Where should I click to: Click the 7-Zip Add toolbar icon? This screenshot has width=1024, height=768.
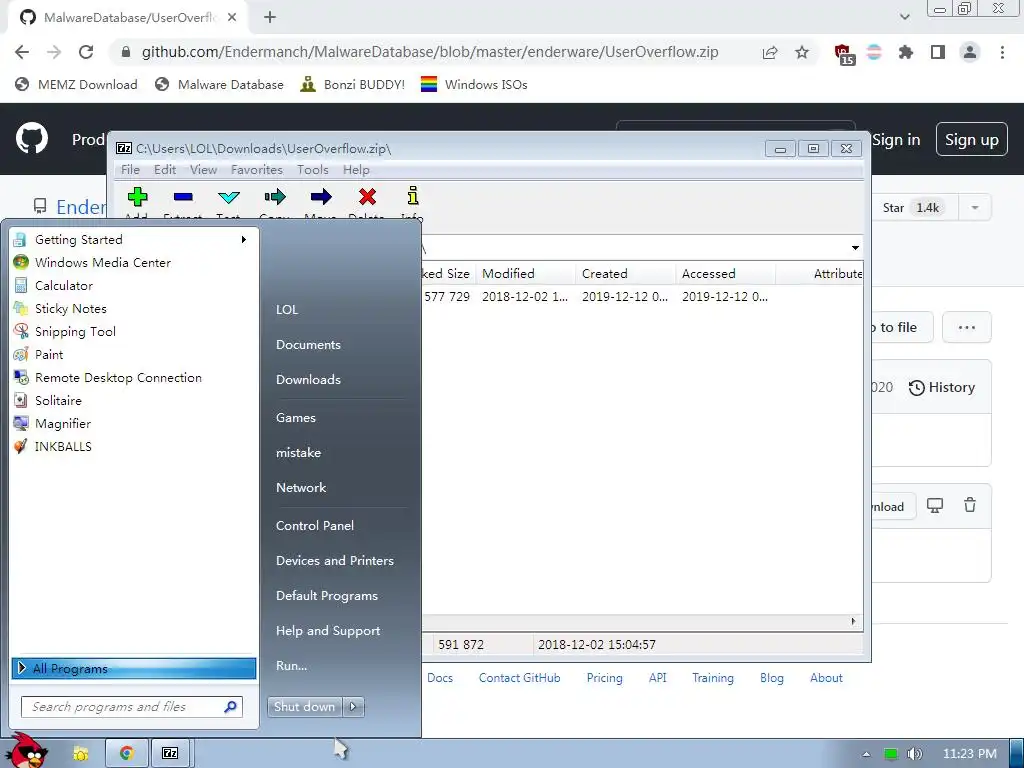[x=137, y=197]
